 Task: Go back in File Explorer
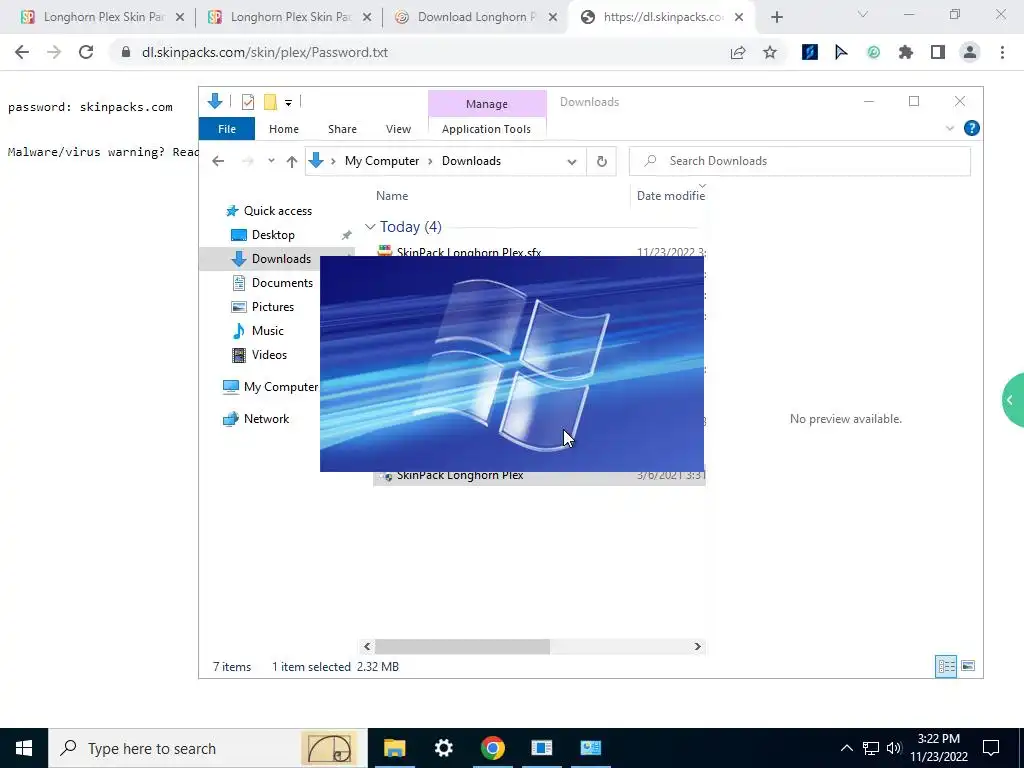(218, 161)
